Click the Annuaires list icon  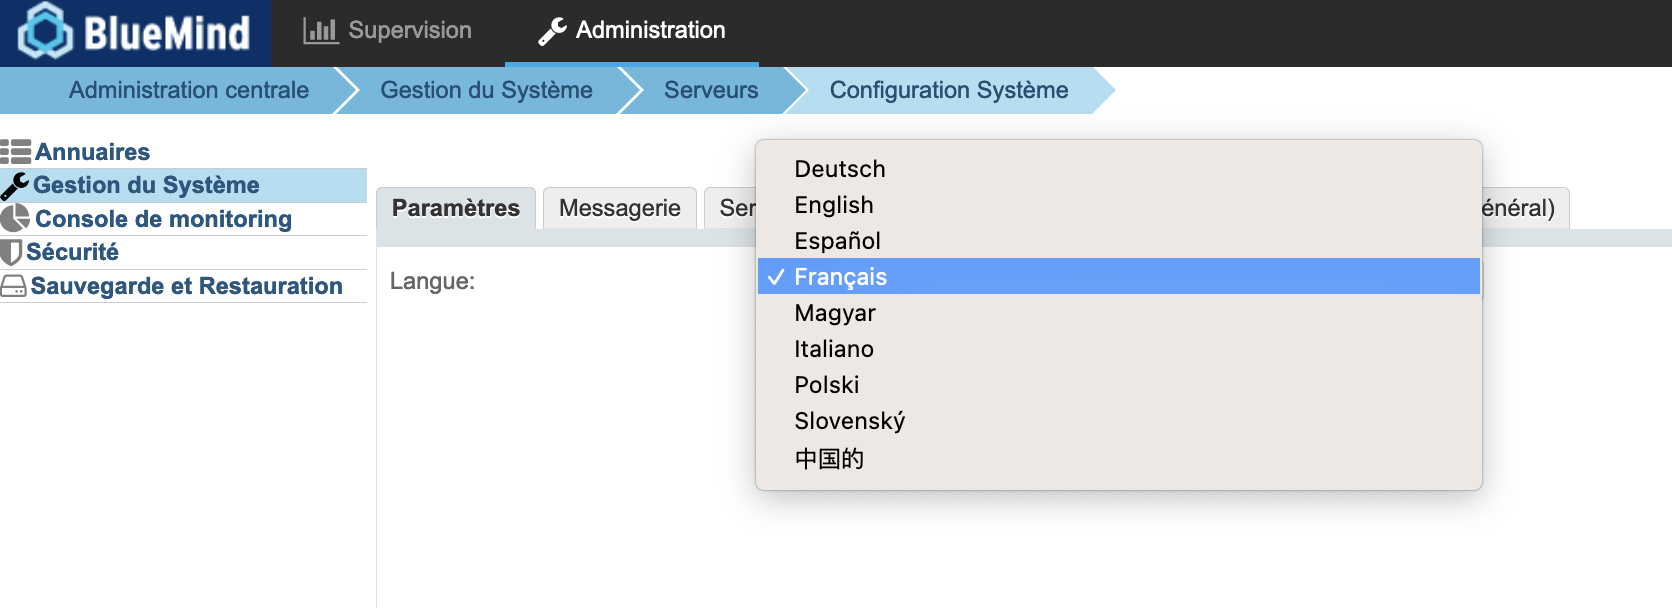[x=16, y=152]
